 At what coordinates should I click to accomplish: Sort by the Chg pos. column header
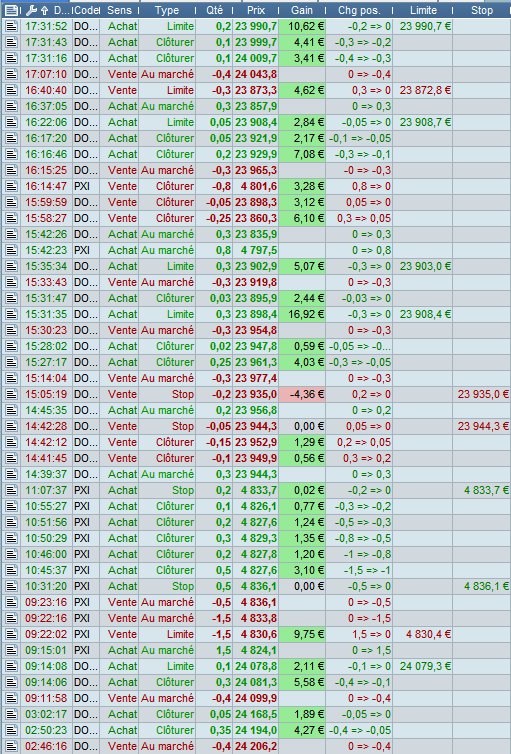click(x=359, y=10)
